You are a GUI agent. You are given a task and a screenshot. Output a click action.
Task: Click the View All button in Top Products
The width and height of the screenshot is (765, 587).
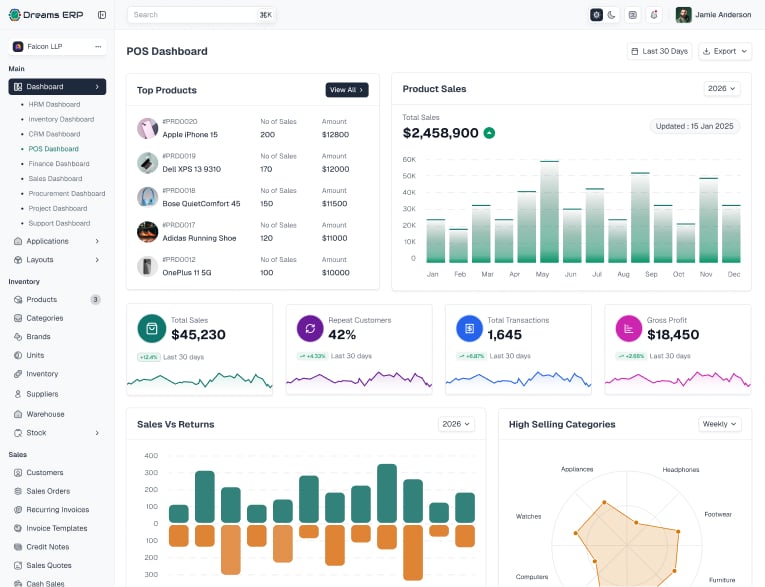(x=347, y=90)
